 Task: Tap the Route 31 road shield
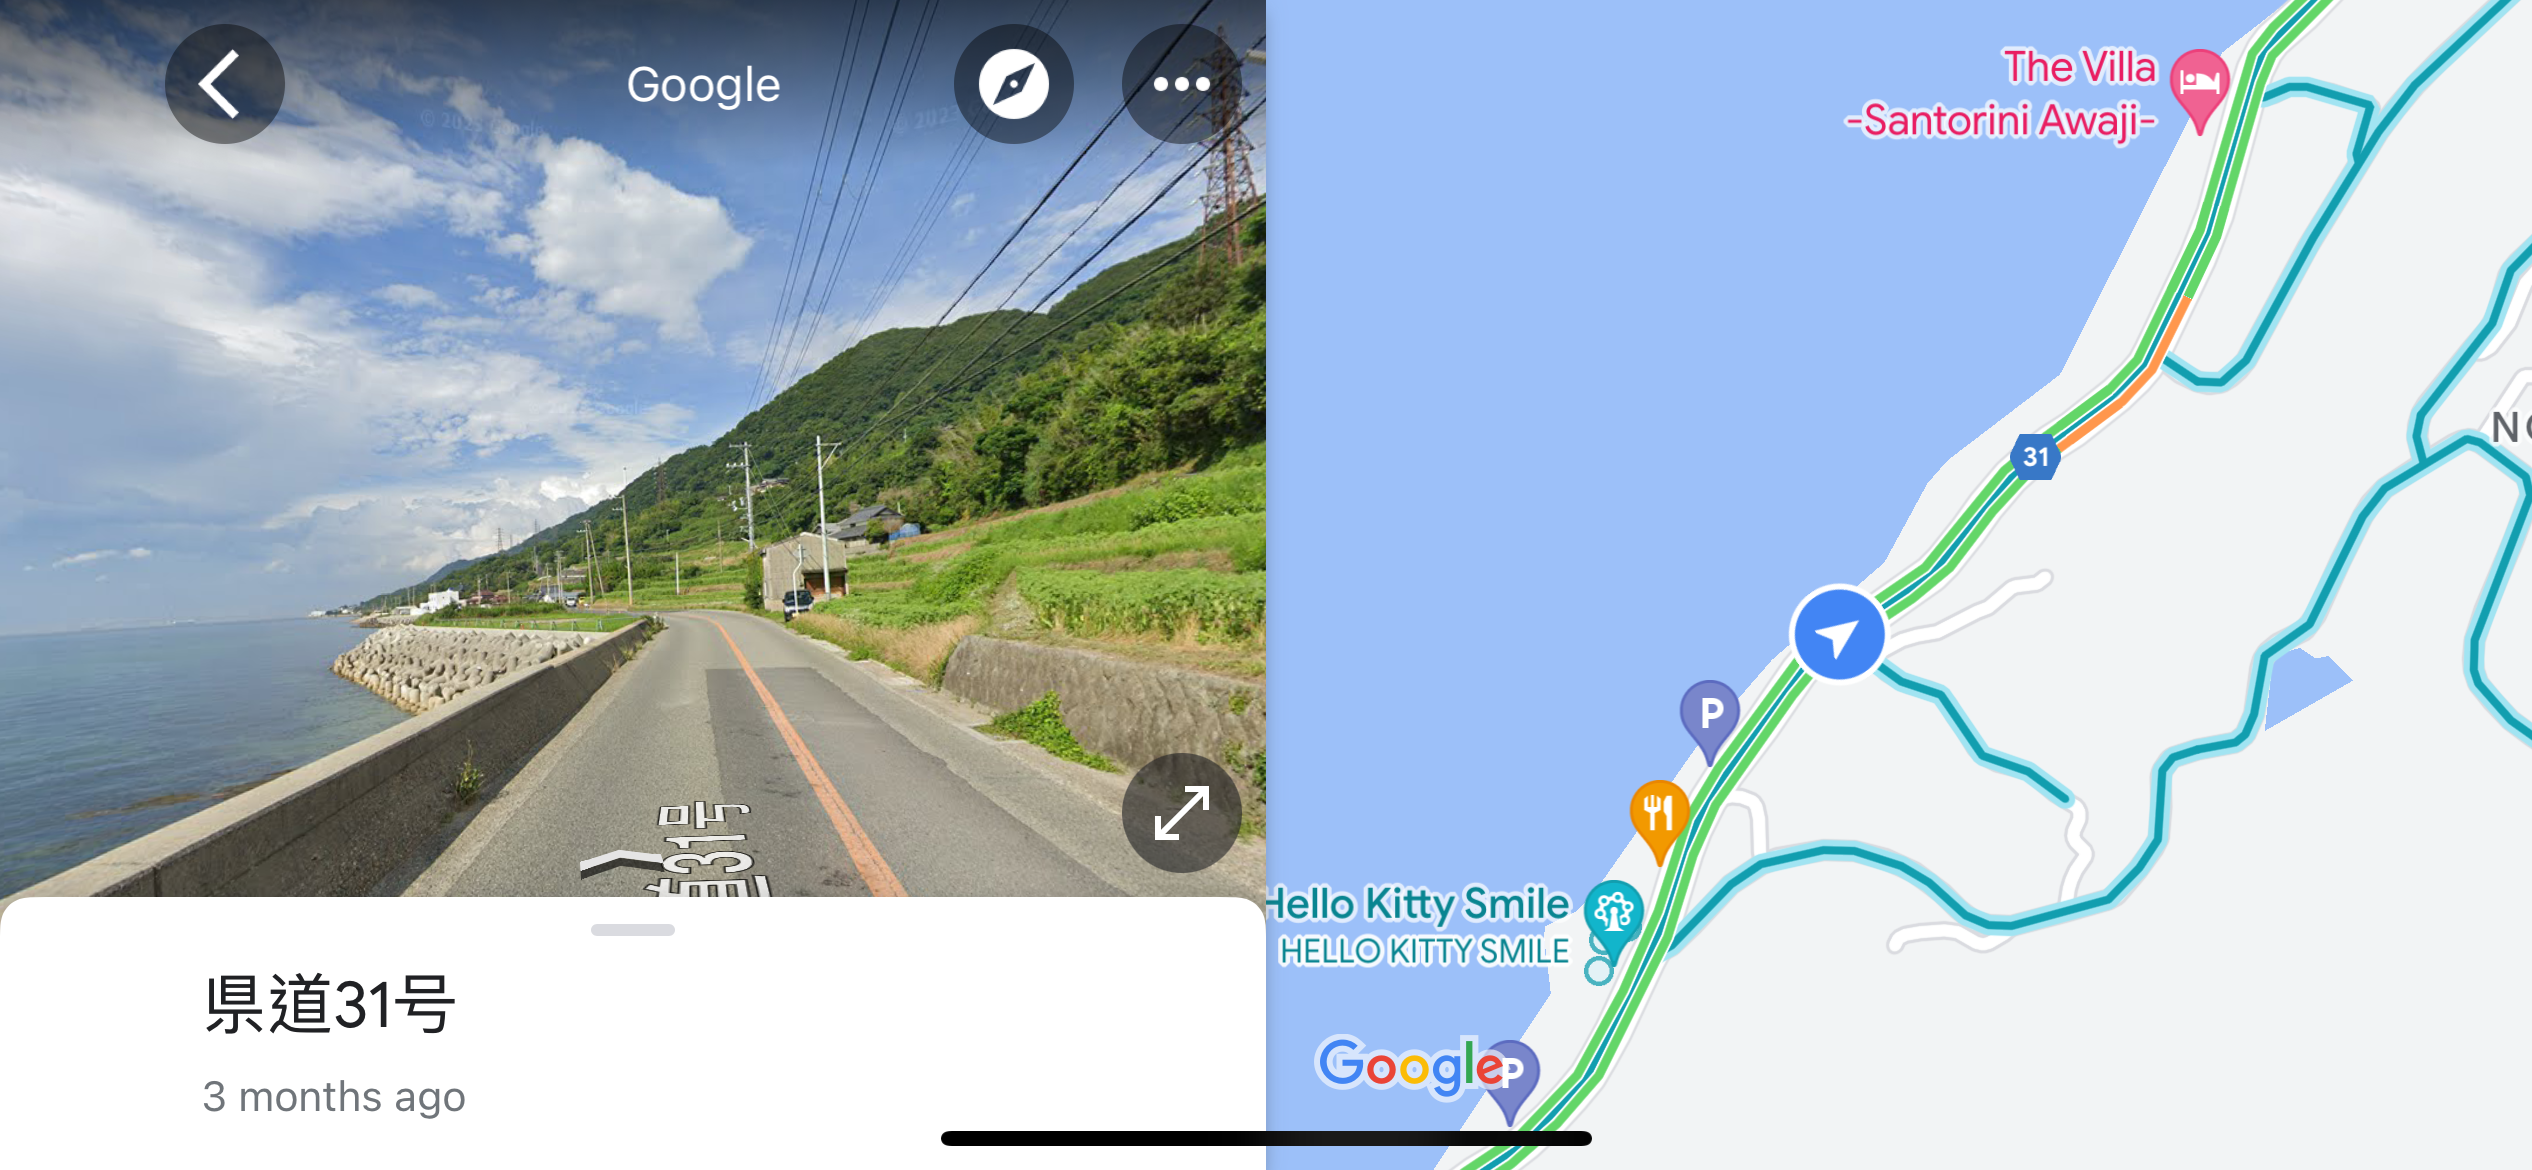pyautogui.click(x=2036, y=457)
